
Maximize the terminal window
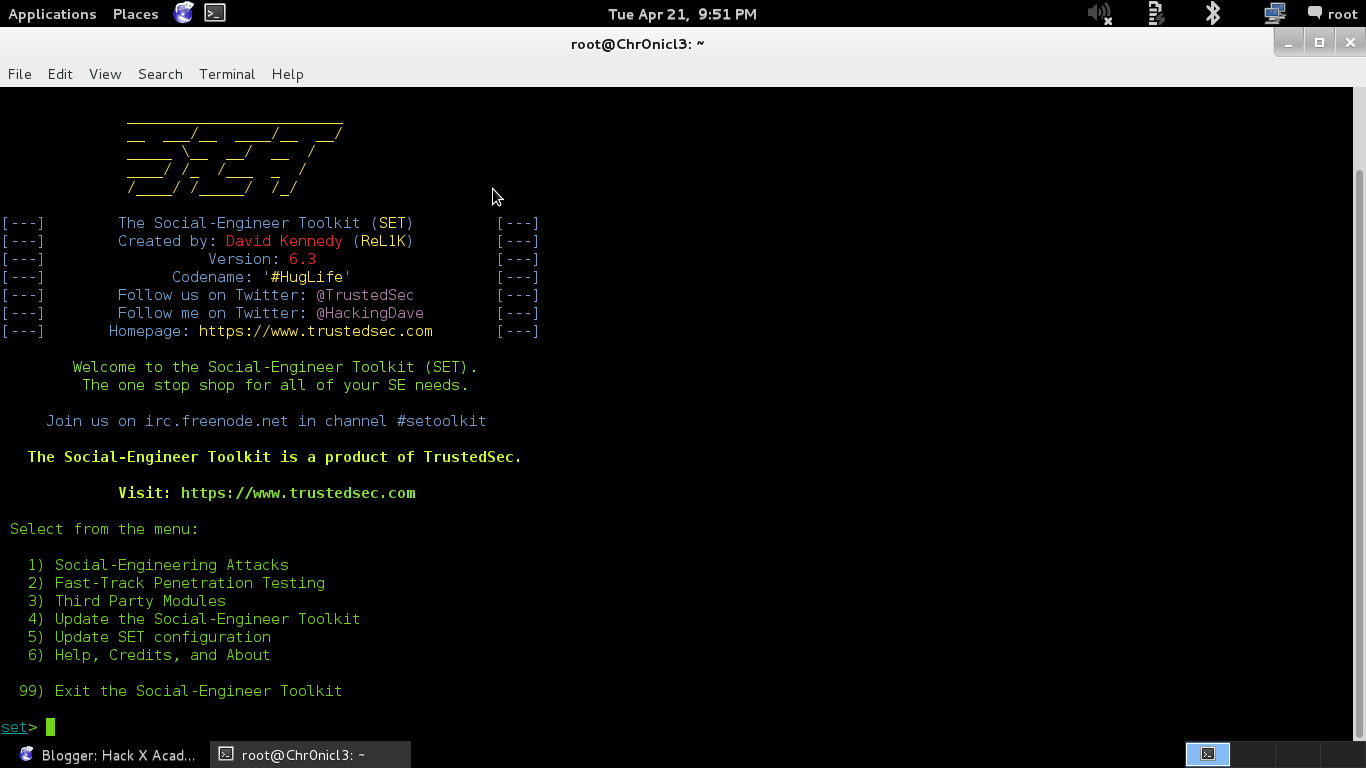1319,43
